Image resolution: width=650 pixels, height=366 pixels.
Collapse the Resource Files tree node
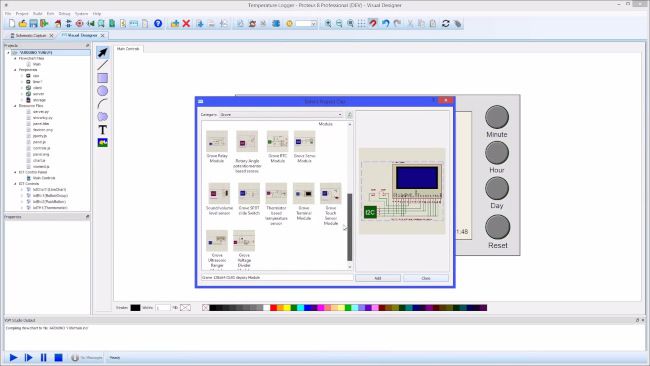[x=15, y=106]
